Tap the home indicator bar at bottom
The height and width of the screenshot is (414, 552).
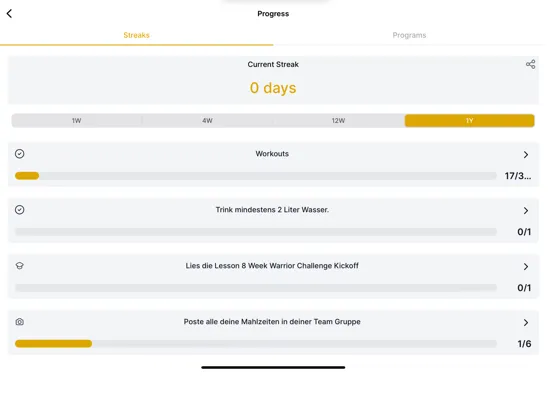(273, 368)
